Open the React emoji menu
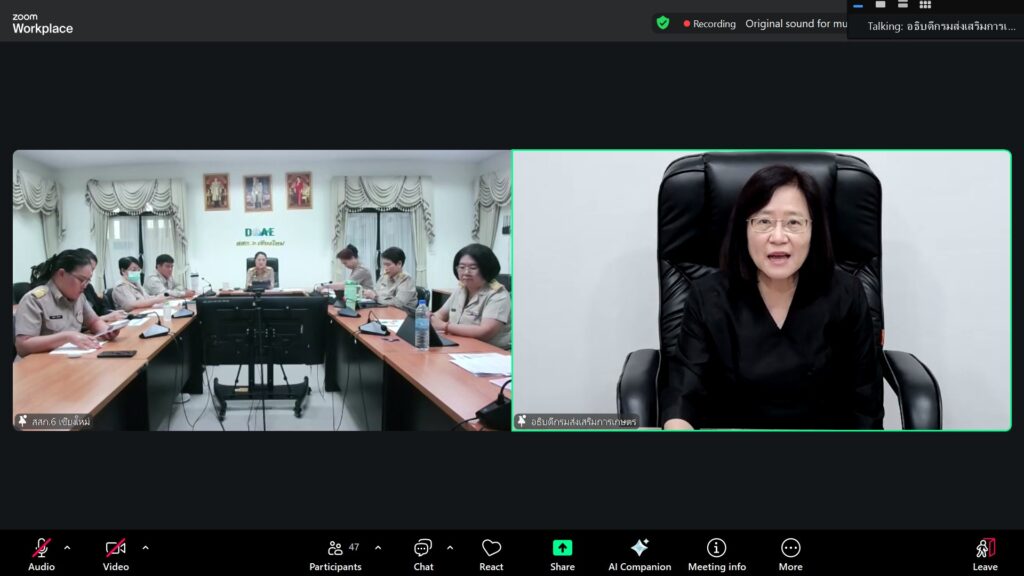Screen dimensions: 1024x576 tap(491, 554)
